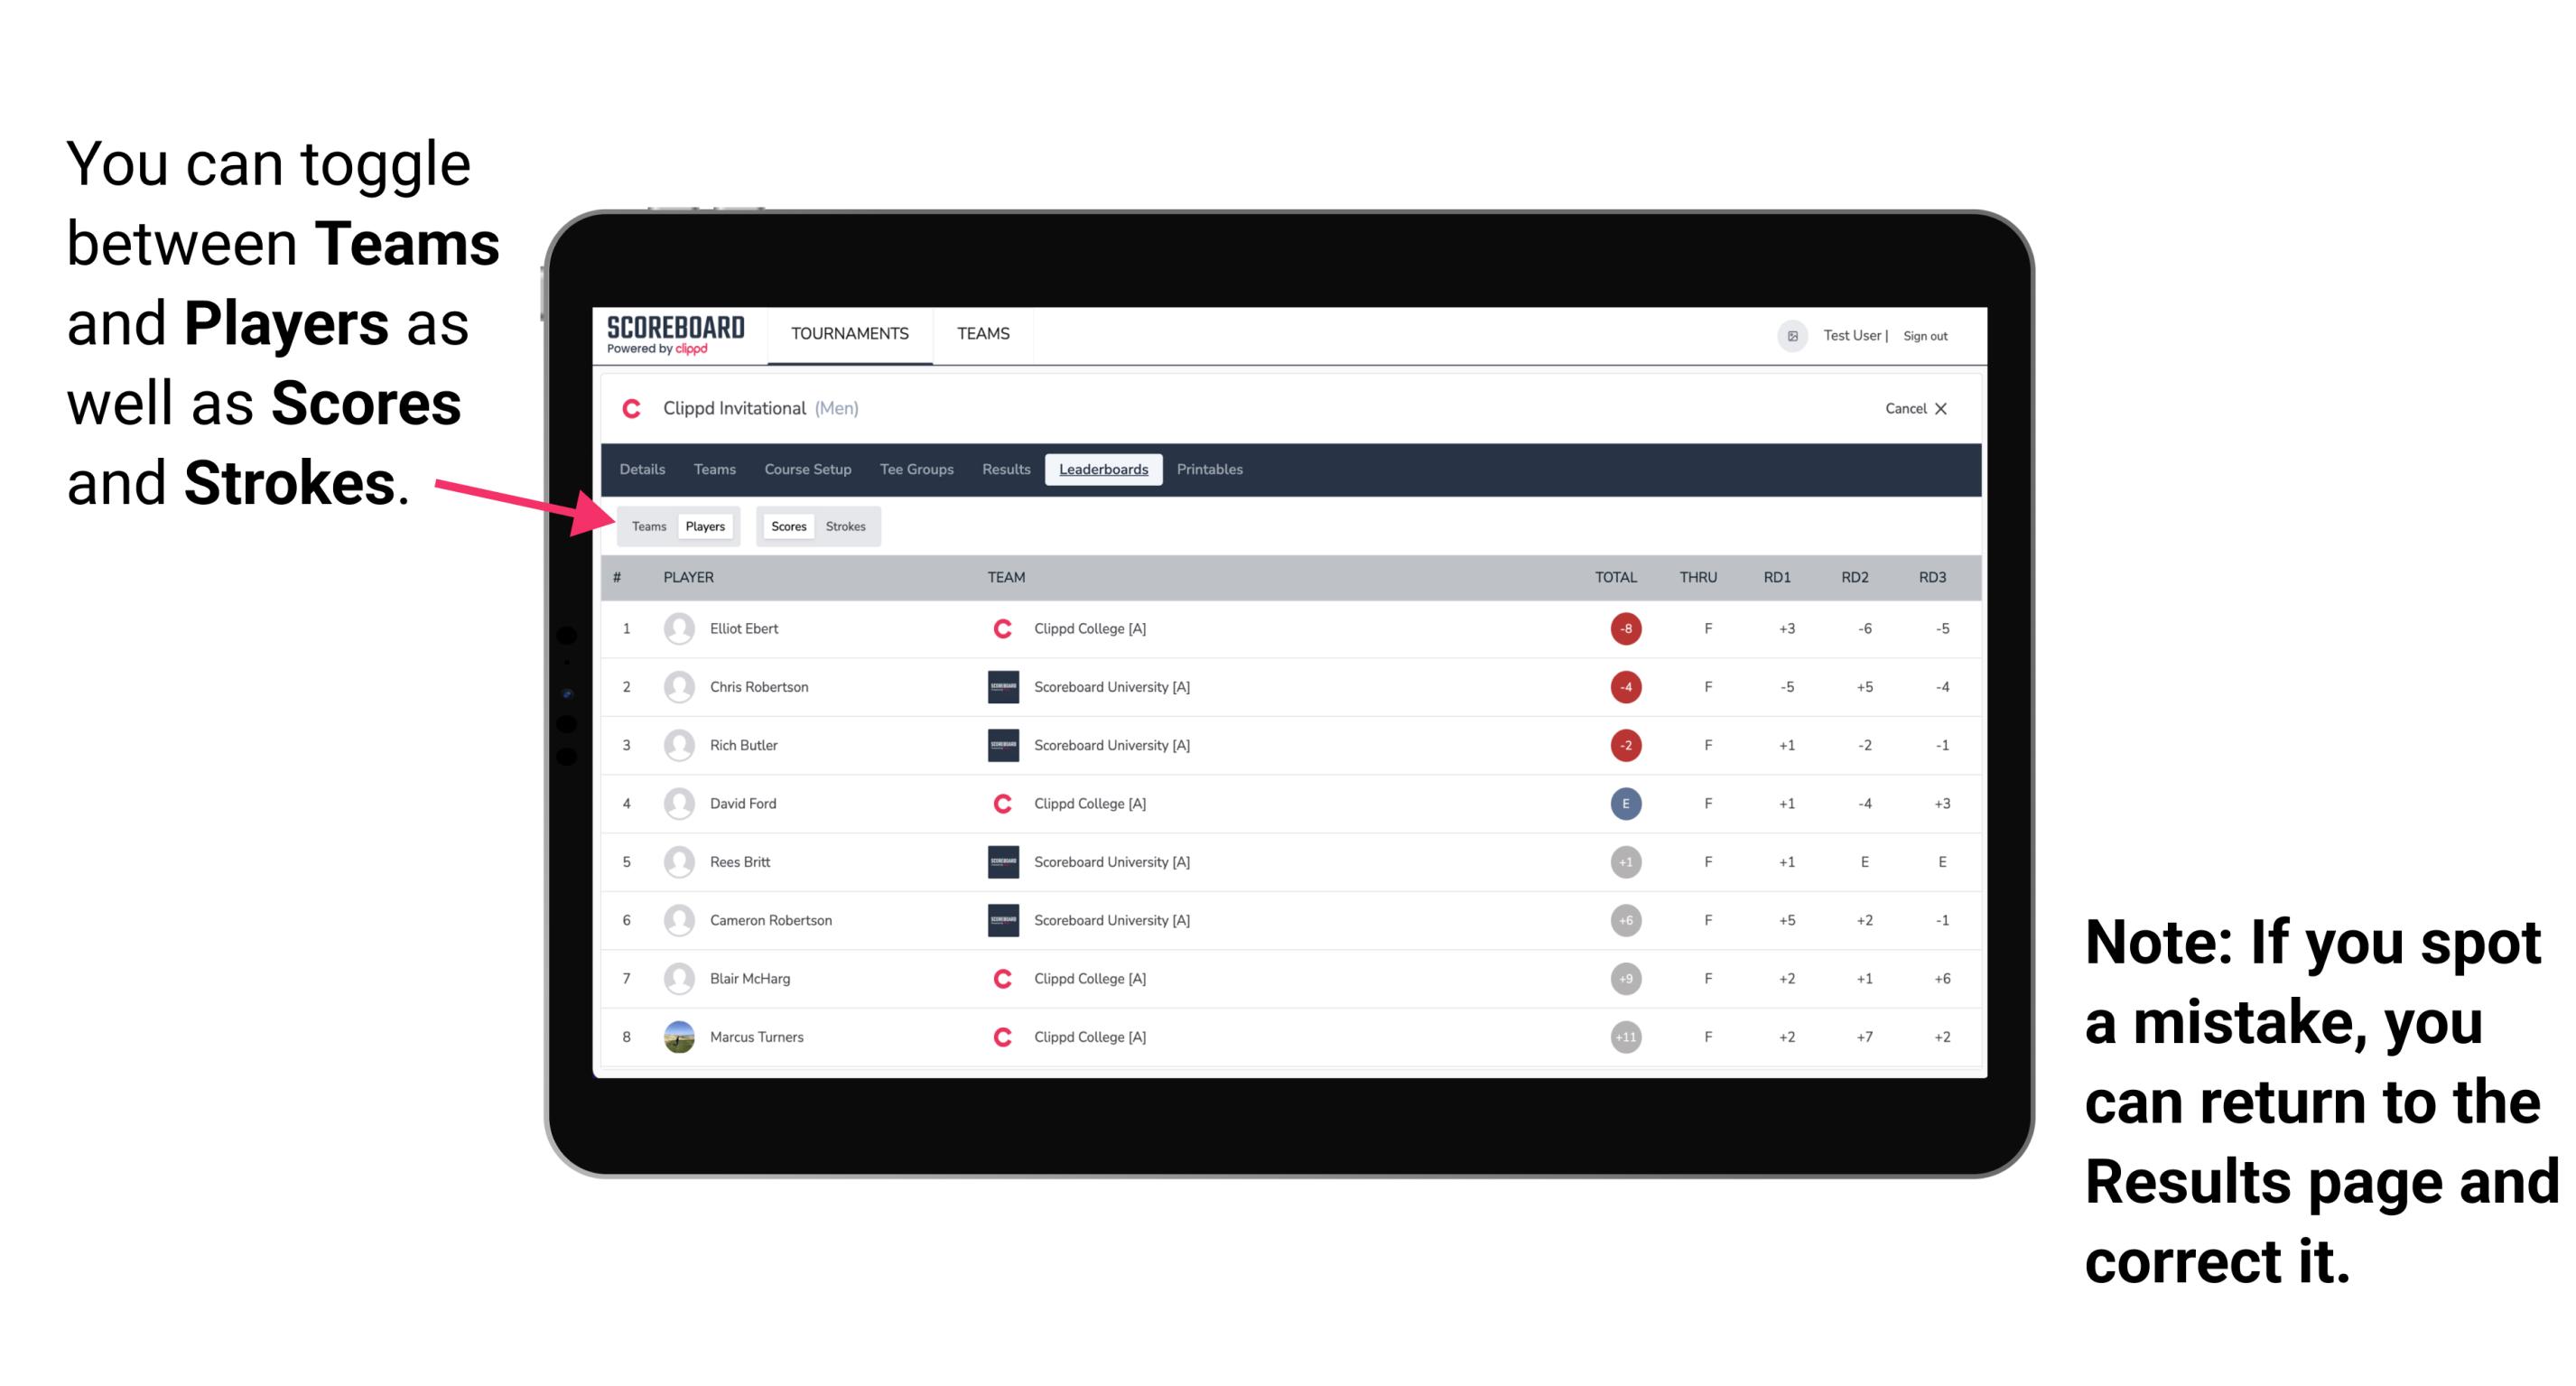The image size is (2576, 1386).
Task: Toggle to Strokes display mode
Action: (x=844, y=526)
